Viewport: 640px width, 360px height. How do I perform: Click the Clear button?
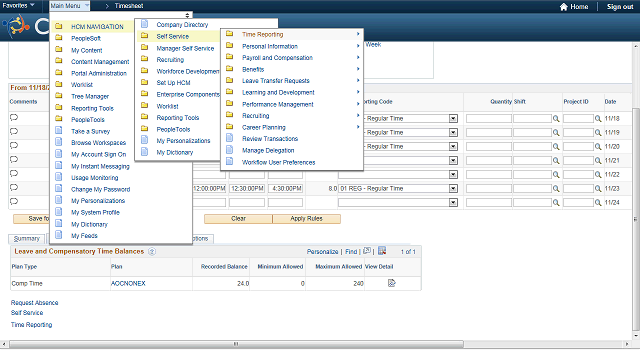pyautogui.click(x=238, y=219)
